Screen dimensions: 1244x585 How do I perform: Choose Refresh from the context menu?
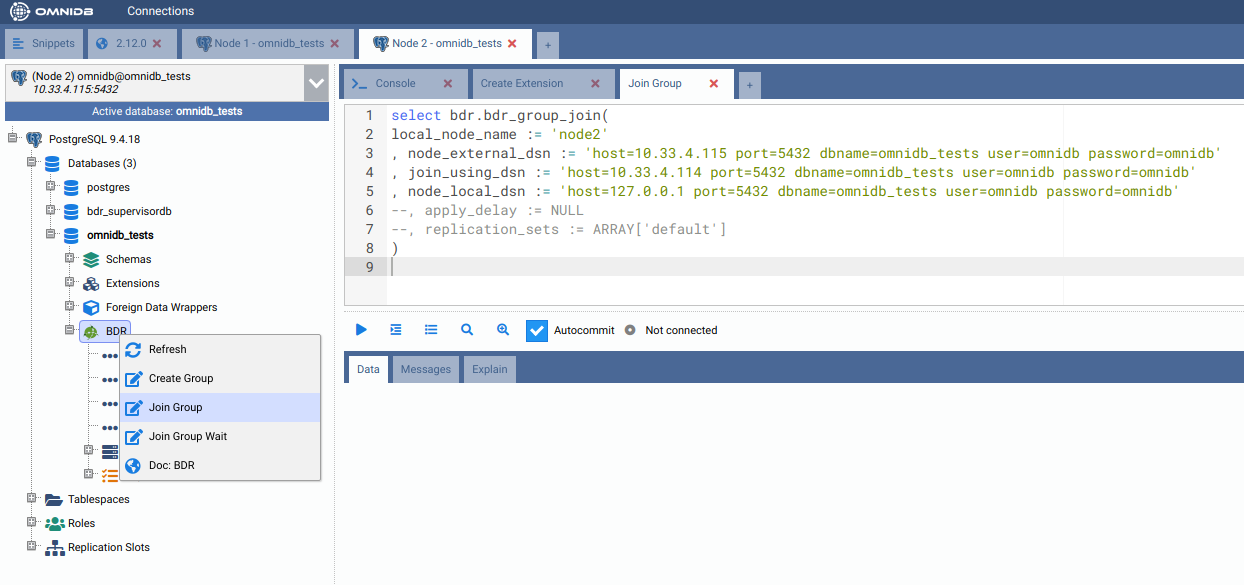[x=220, y=349]
